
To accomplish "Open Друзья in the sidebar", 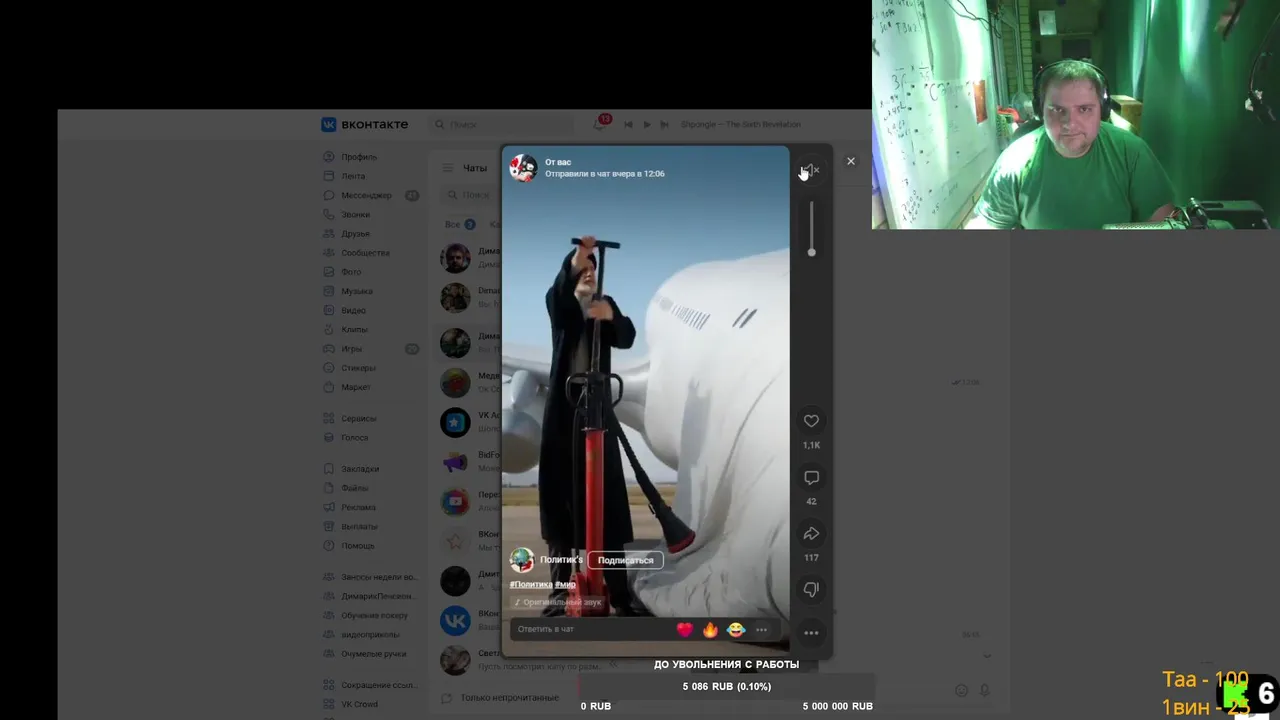I will tap(355, 233).
